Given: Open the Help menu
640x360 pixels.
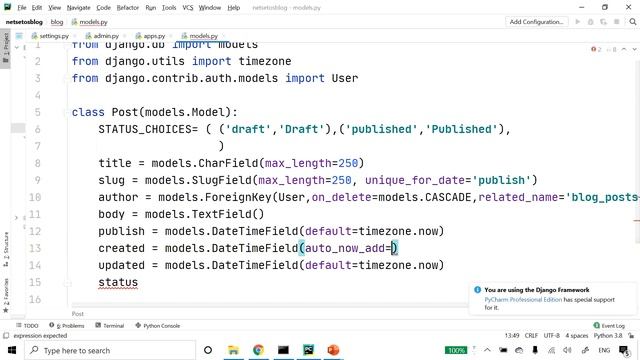Looking at the screenshot, I should pyautogui.click(x=233, y=7).
